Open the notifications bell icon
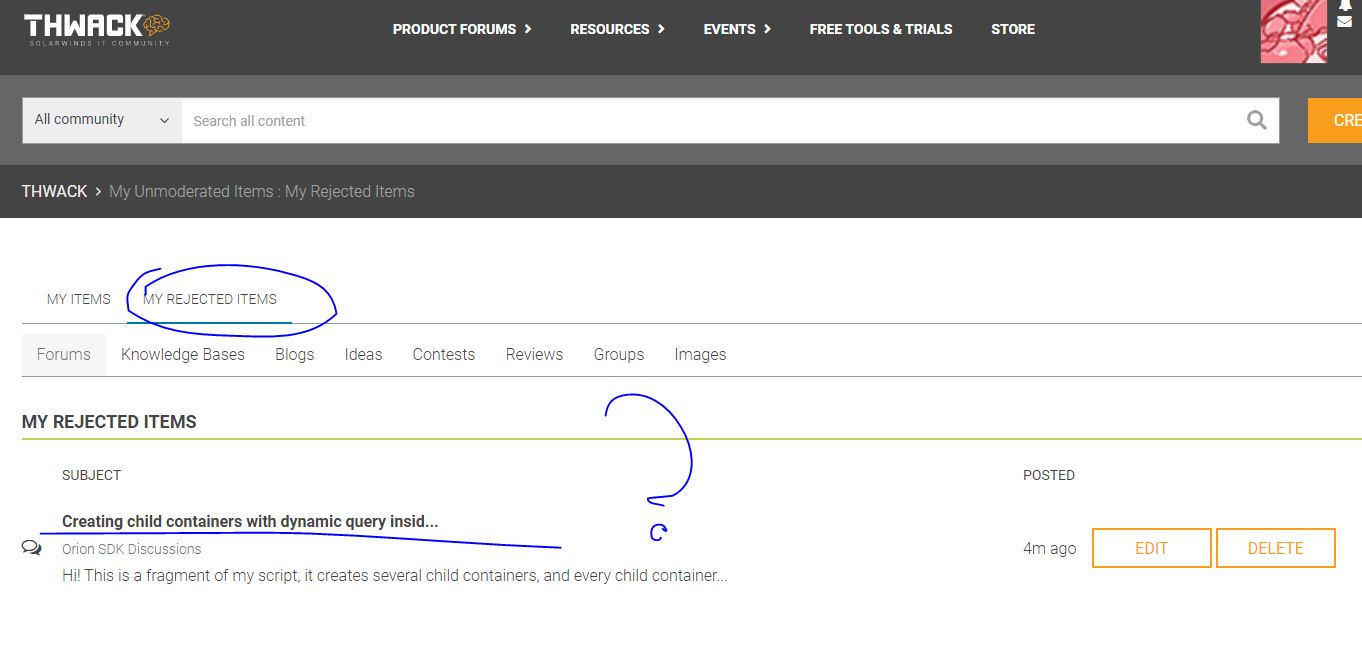The image size is (1362, 668). [1345, 5]
